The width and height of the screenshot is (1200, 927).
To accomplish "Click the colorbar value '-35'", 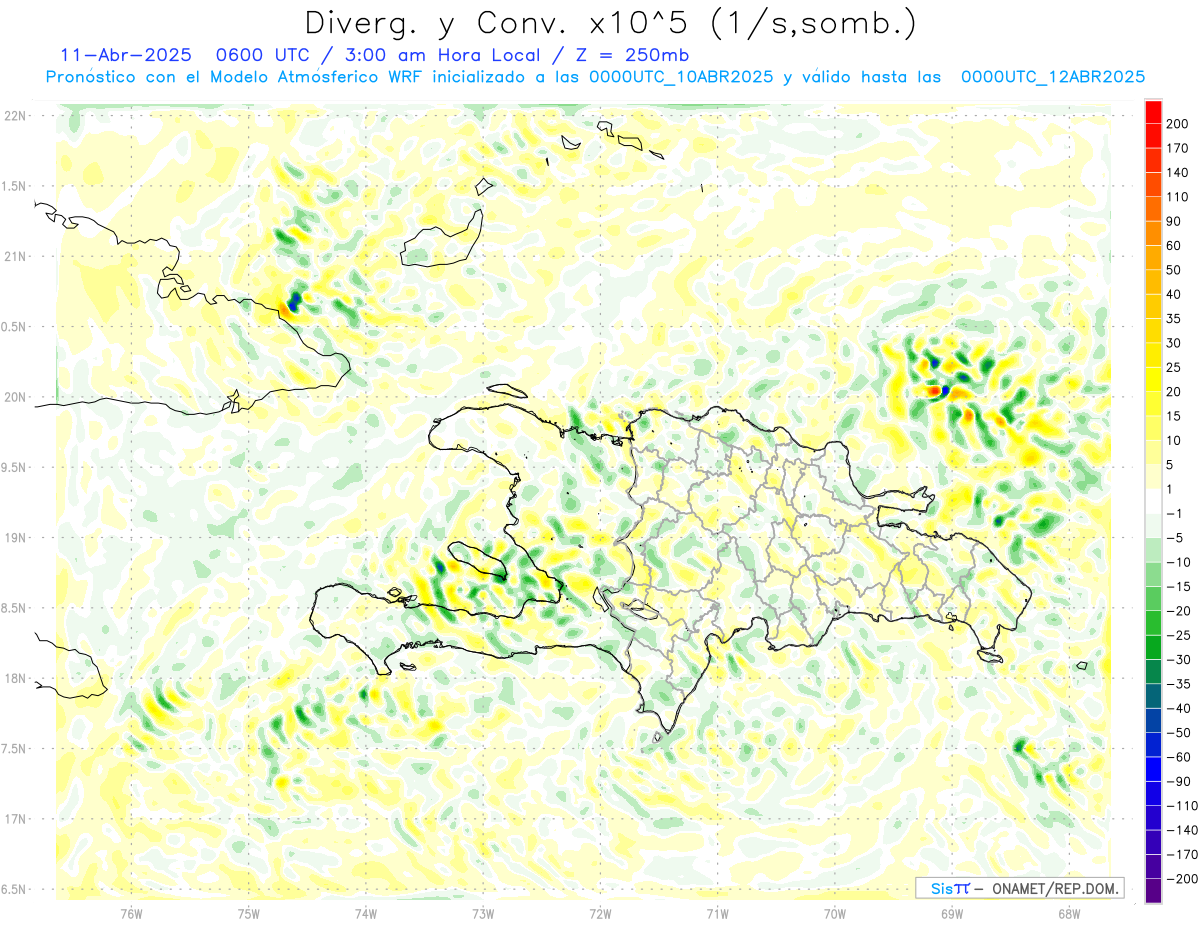I will click(x=1178, y=684).
